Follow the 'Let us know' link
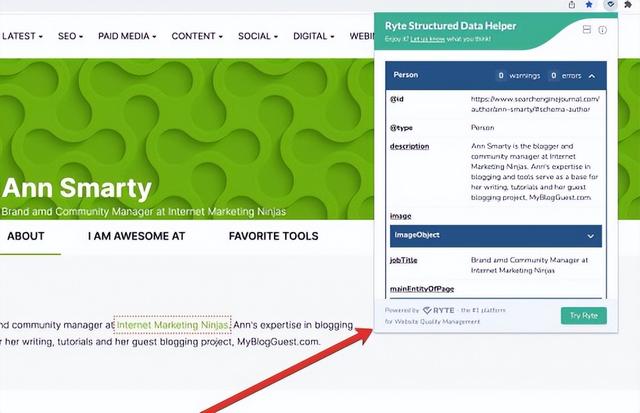 pyautogui.click(x=427, y=39)
